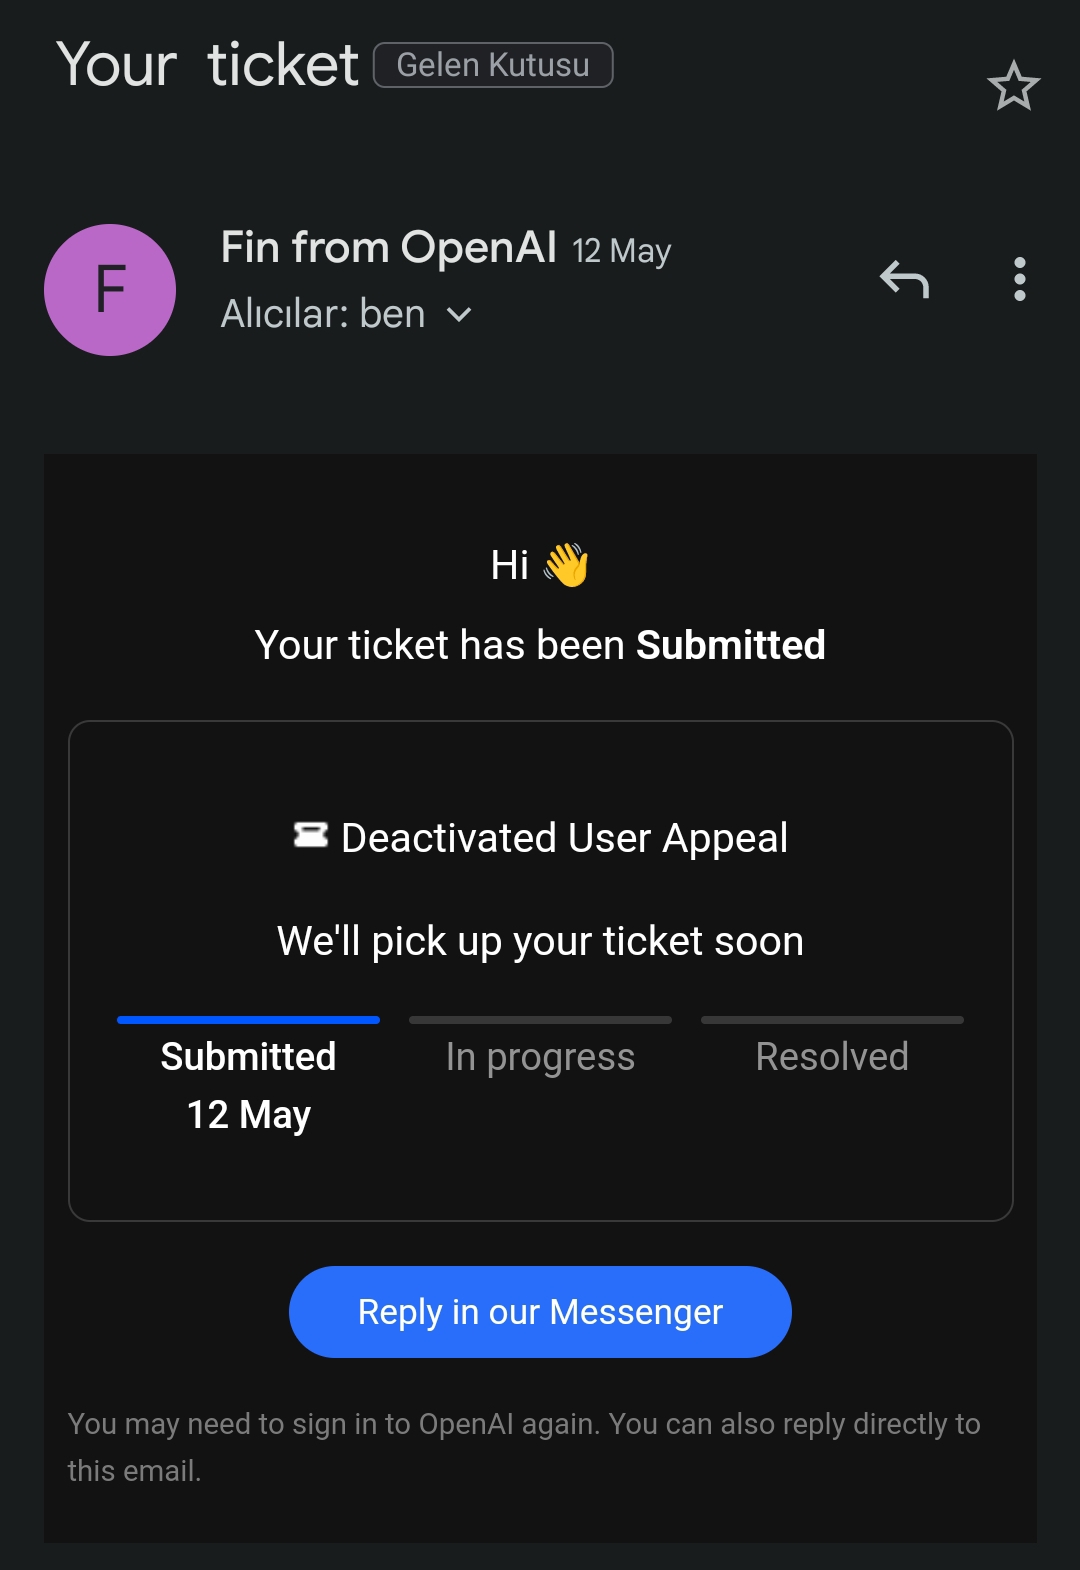Tap the Alıcılar: ben recipients line
This screenshot has height=1570, width=1080.
tap(323, 315)
